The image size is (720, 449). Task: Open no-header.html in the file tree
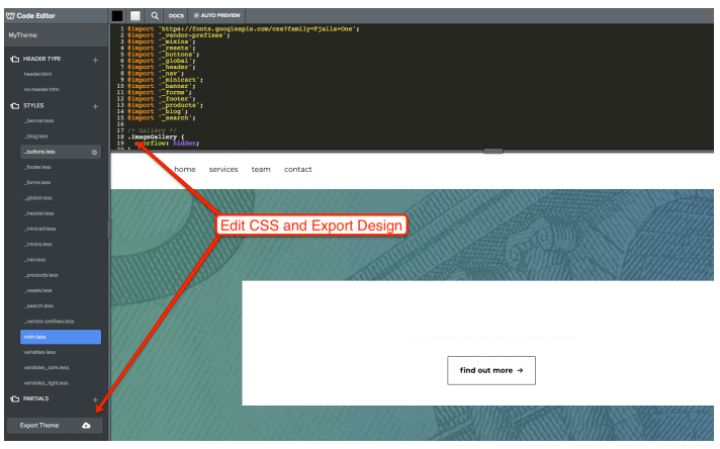41,90
